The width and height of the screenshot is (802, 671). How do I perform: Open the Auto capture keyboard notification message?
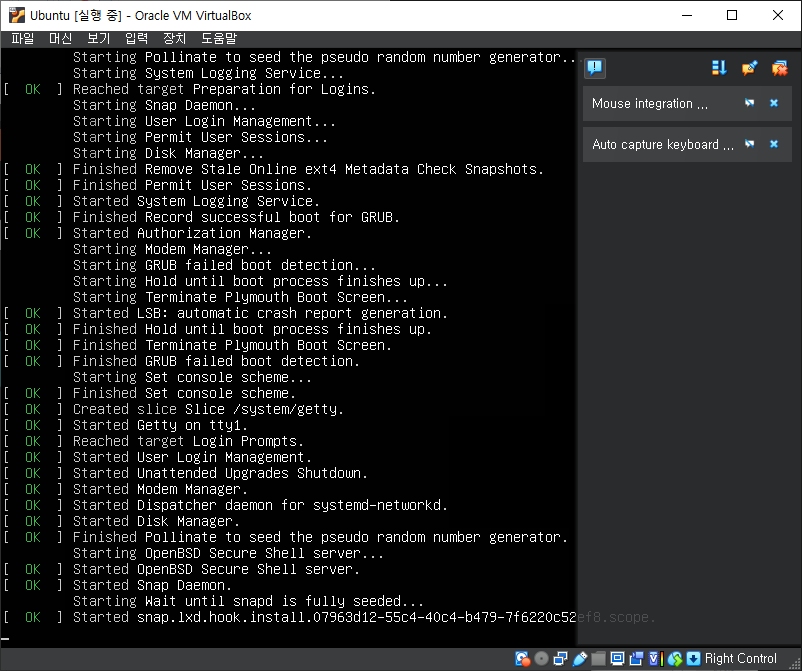click(663, 144)
